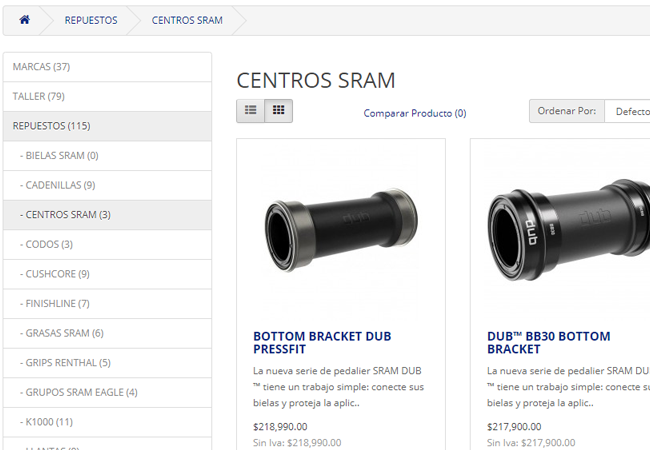
Task: Open DUB BB30 Bottom Bracket product image
Action: [x=569, y=230]
